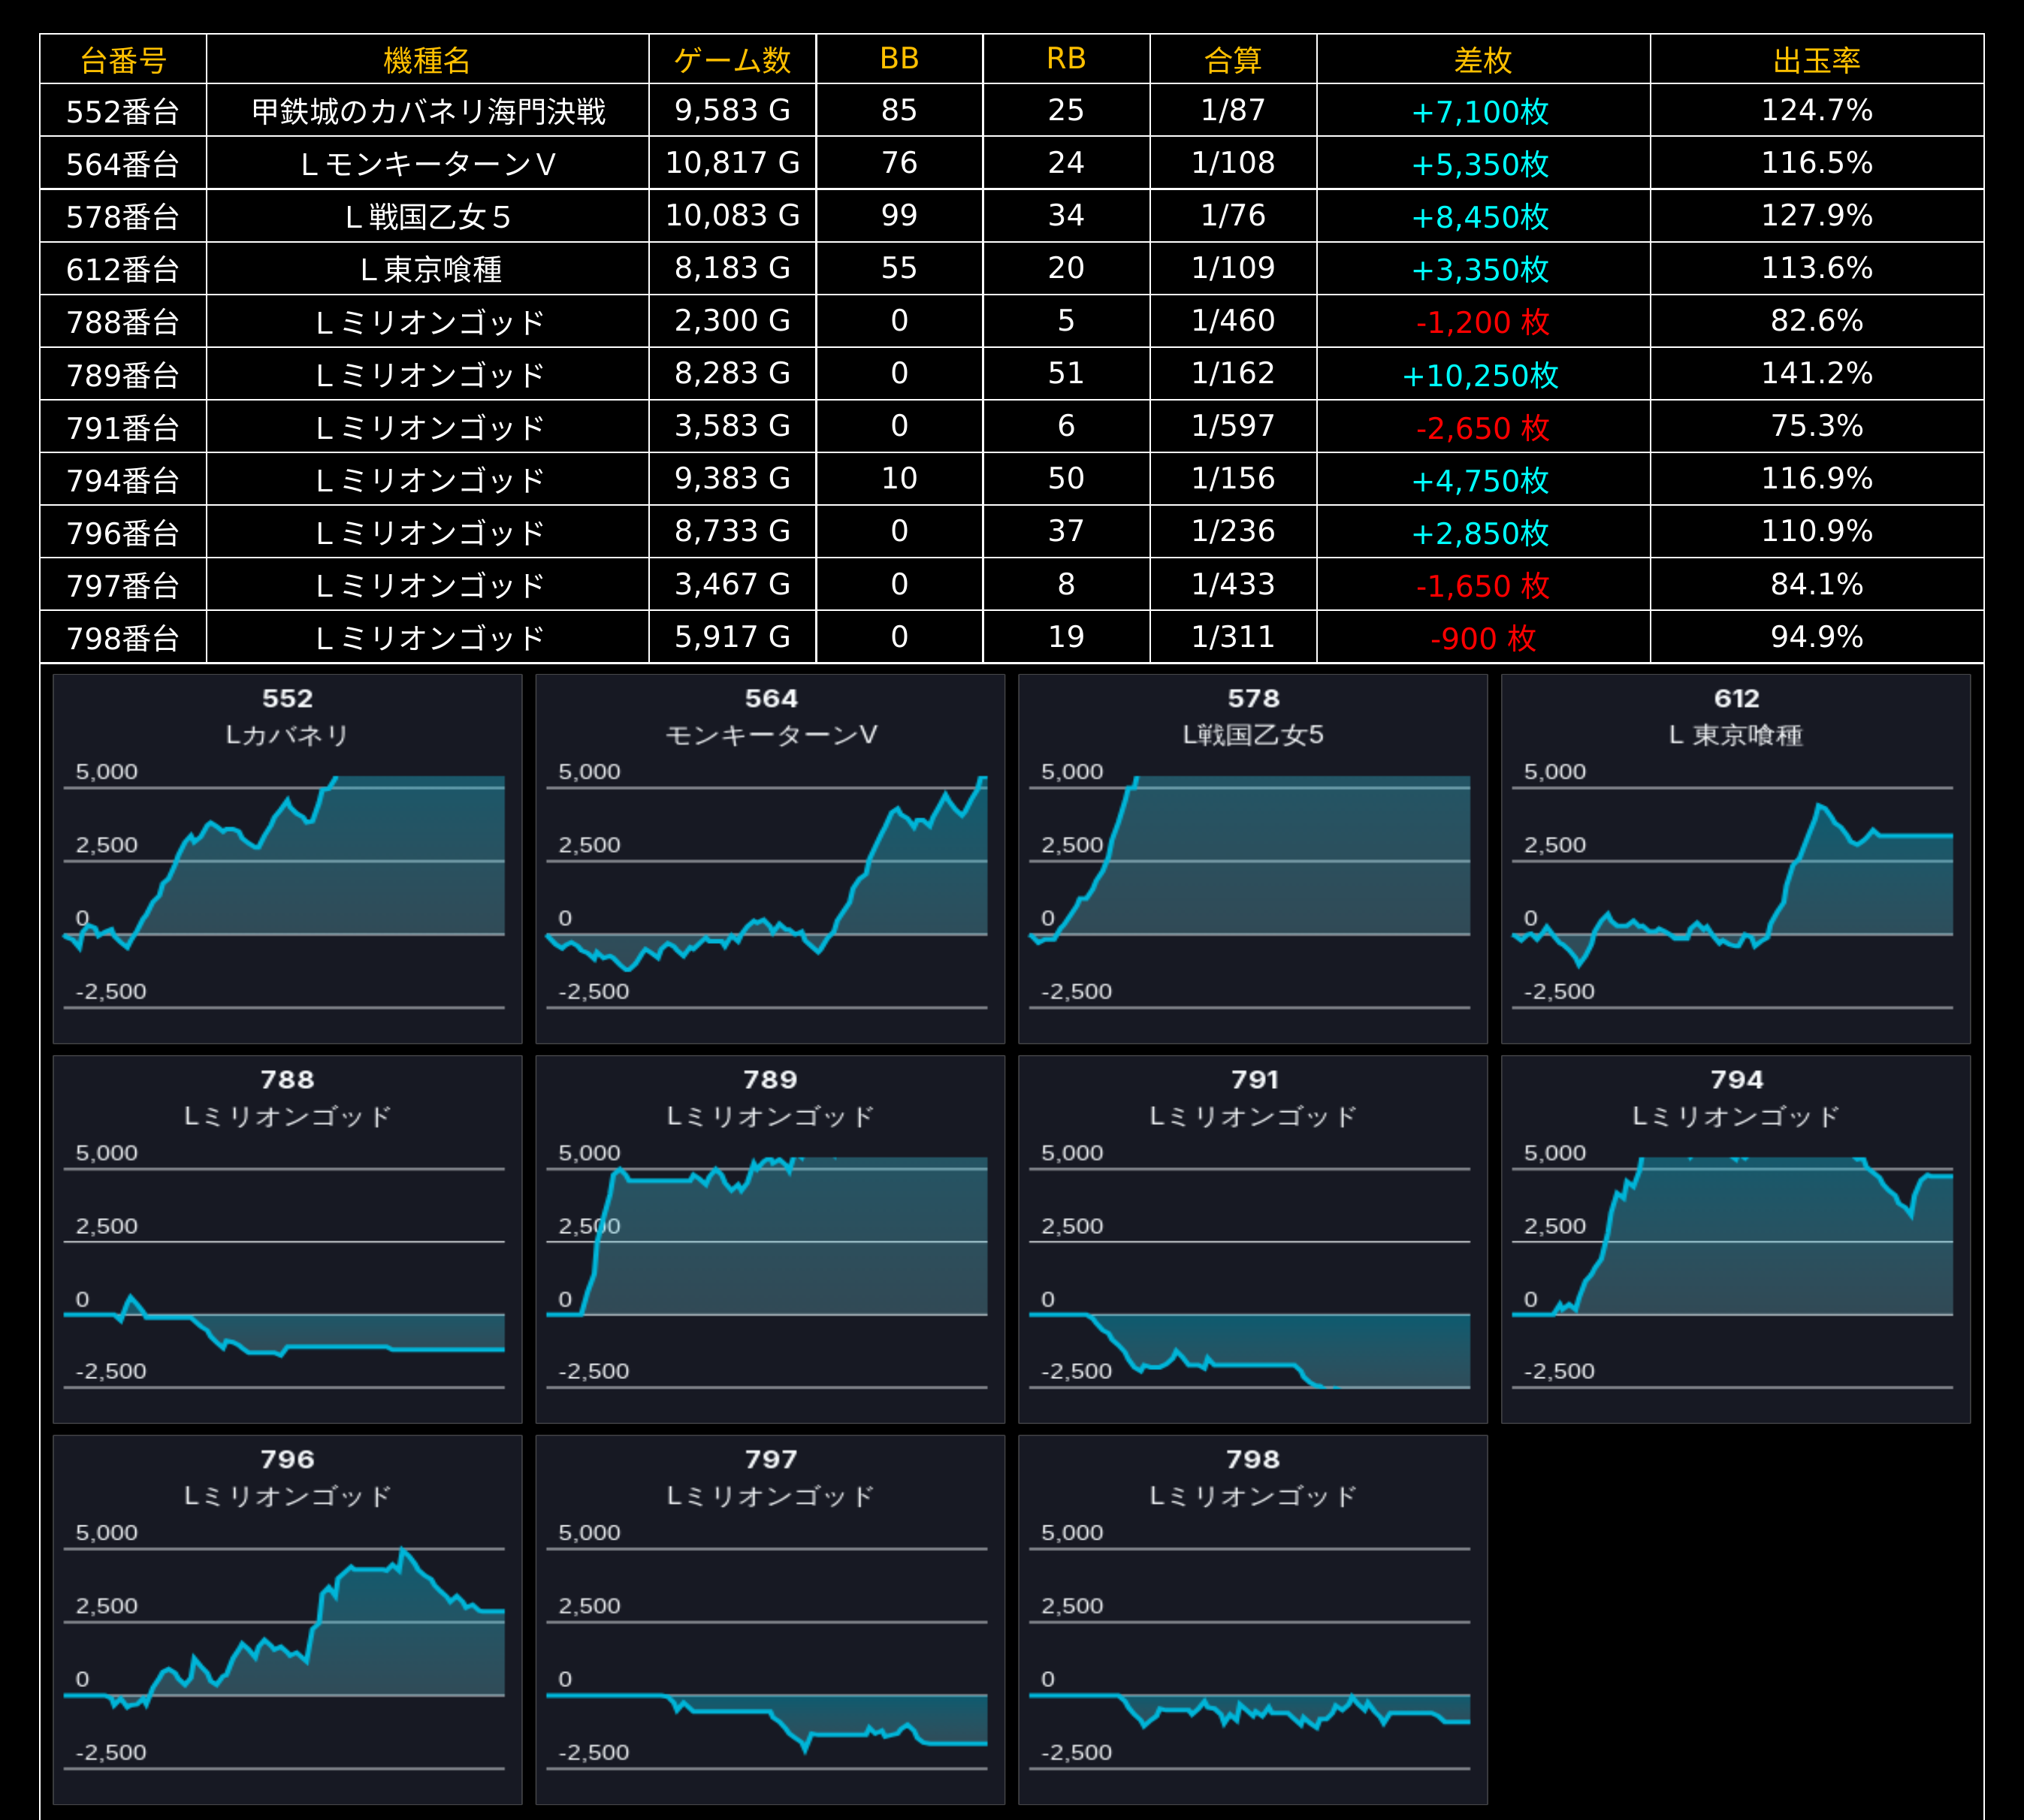Select the 9,583 G game count
Image resolution: width=2024 pixels, height=1820 pixels.
(732, 110)
